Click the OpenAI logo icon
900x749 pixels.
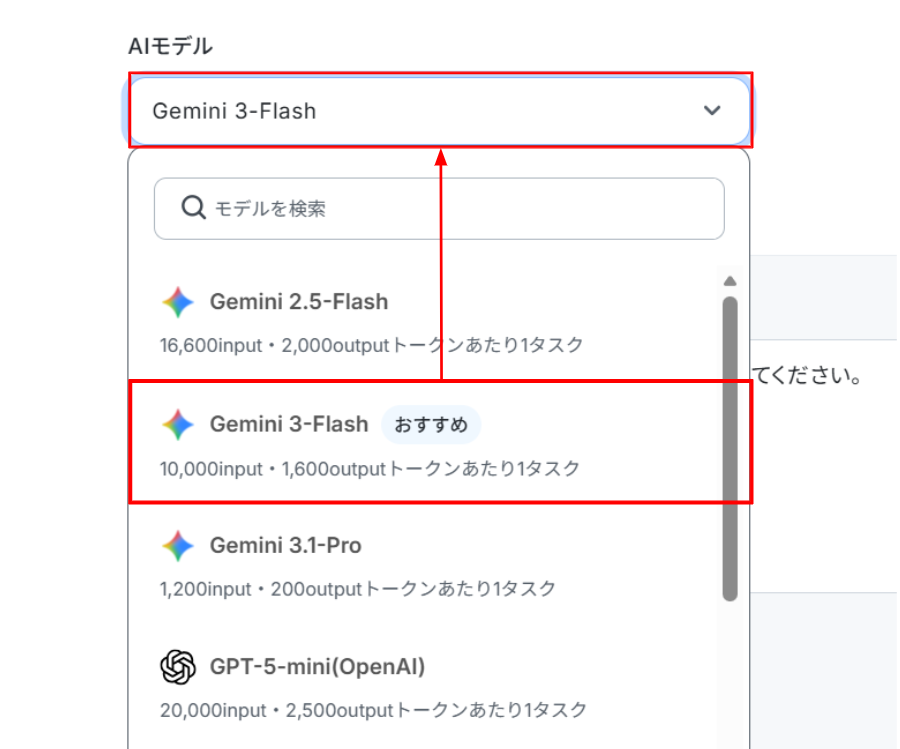click(x=178, y=667)
